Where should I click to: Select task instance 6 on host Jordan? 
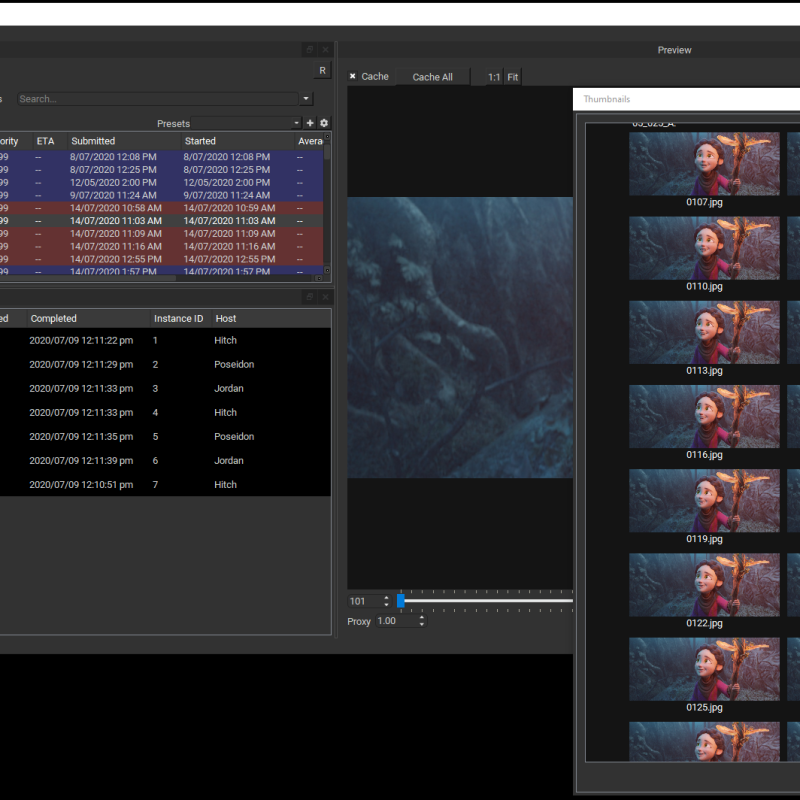(165, 460)
